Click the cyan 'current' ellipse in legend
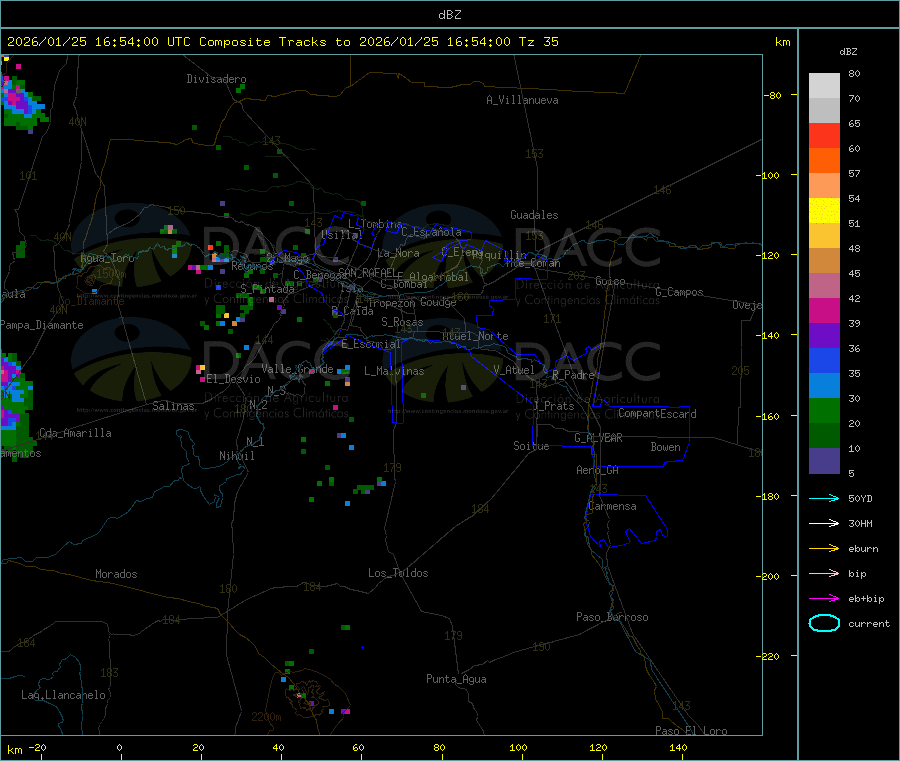This screenshot has width=900, height=761. click(x=824, y=623)
